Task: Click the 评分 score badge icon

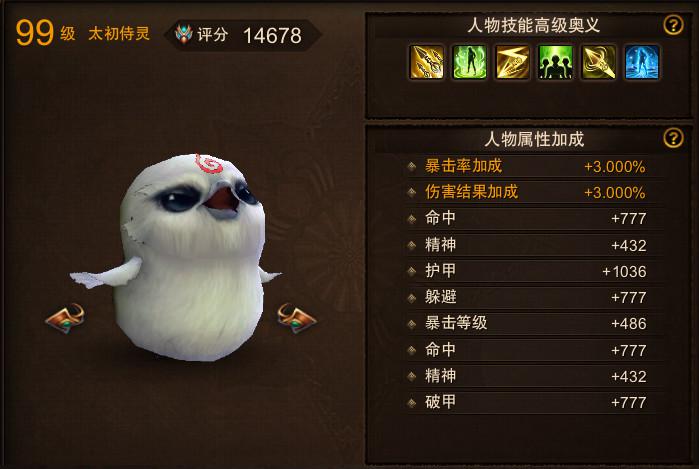Action: click(184, 34)
